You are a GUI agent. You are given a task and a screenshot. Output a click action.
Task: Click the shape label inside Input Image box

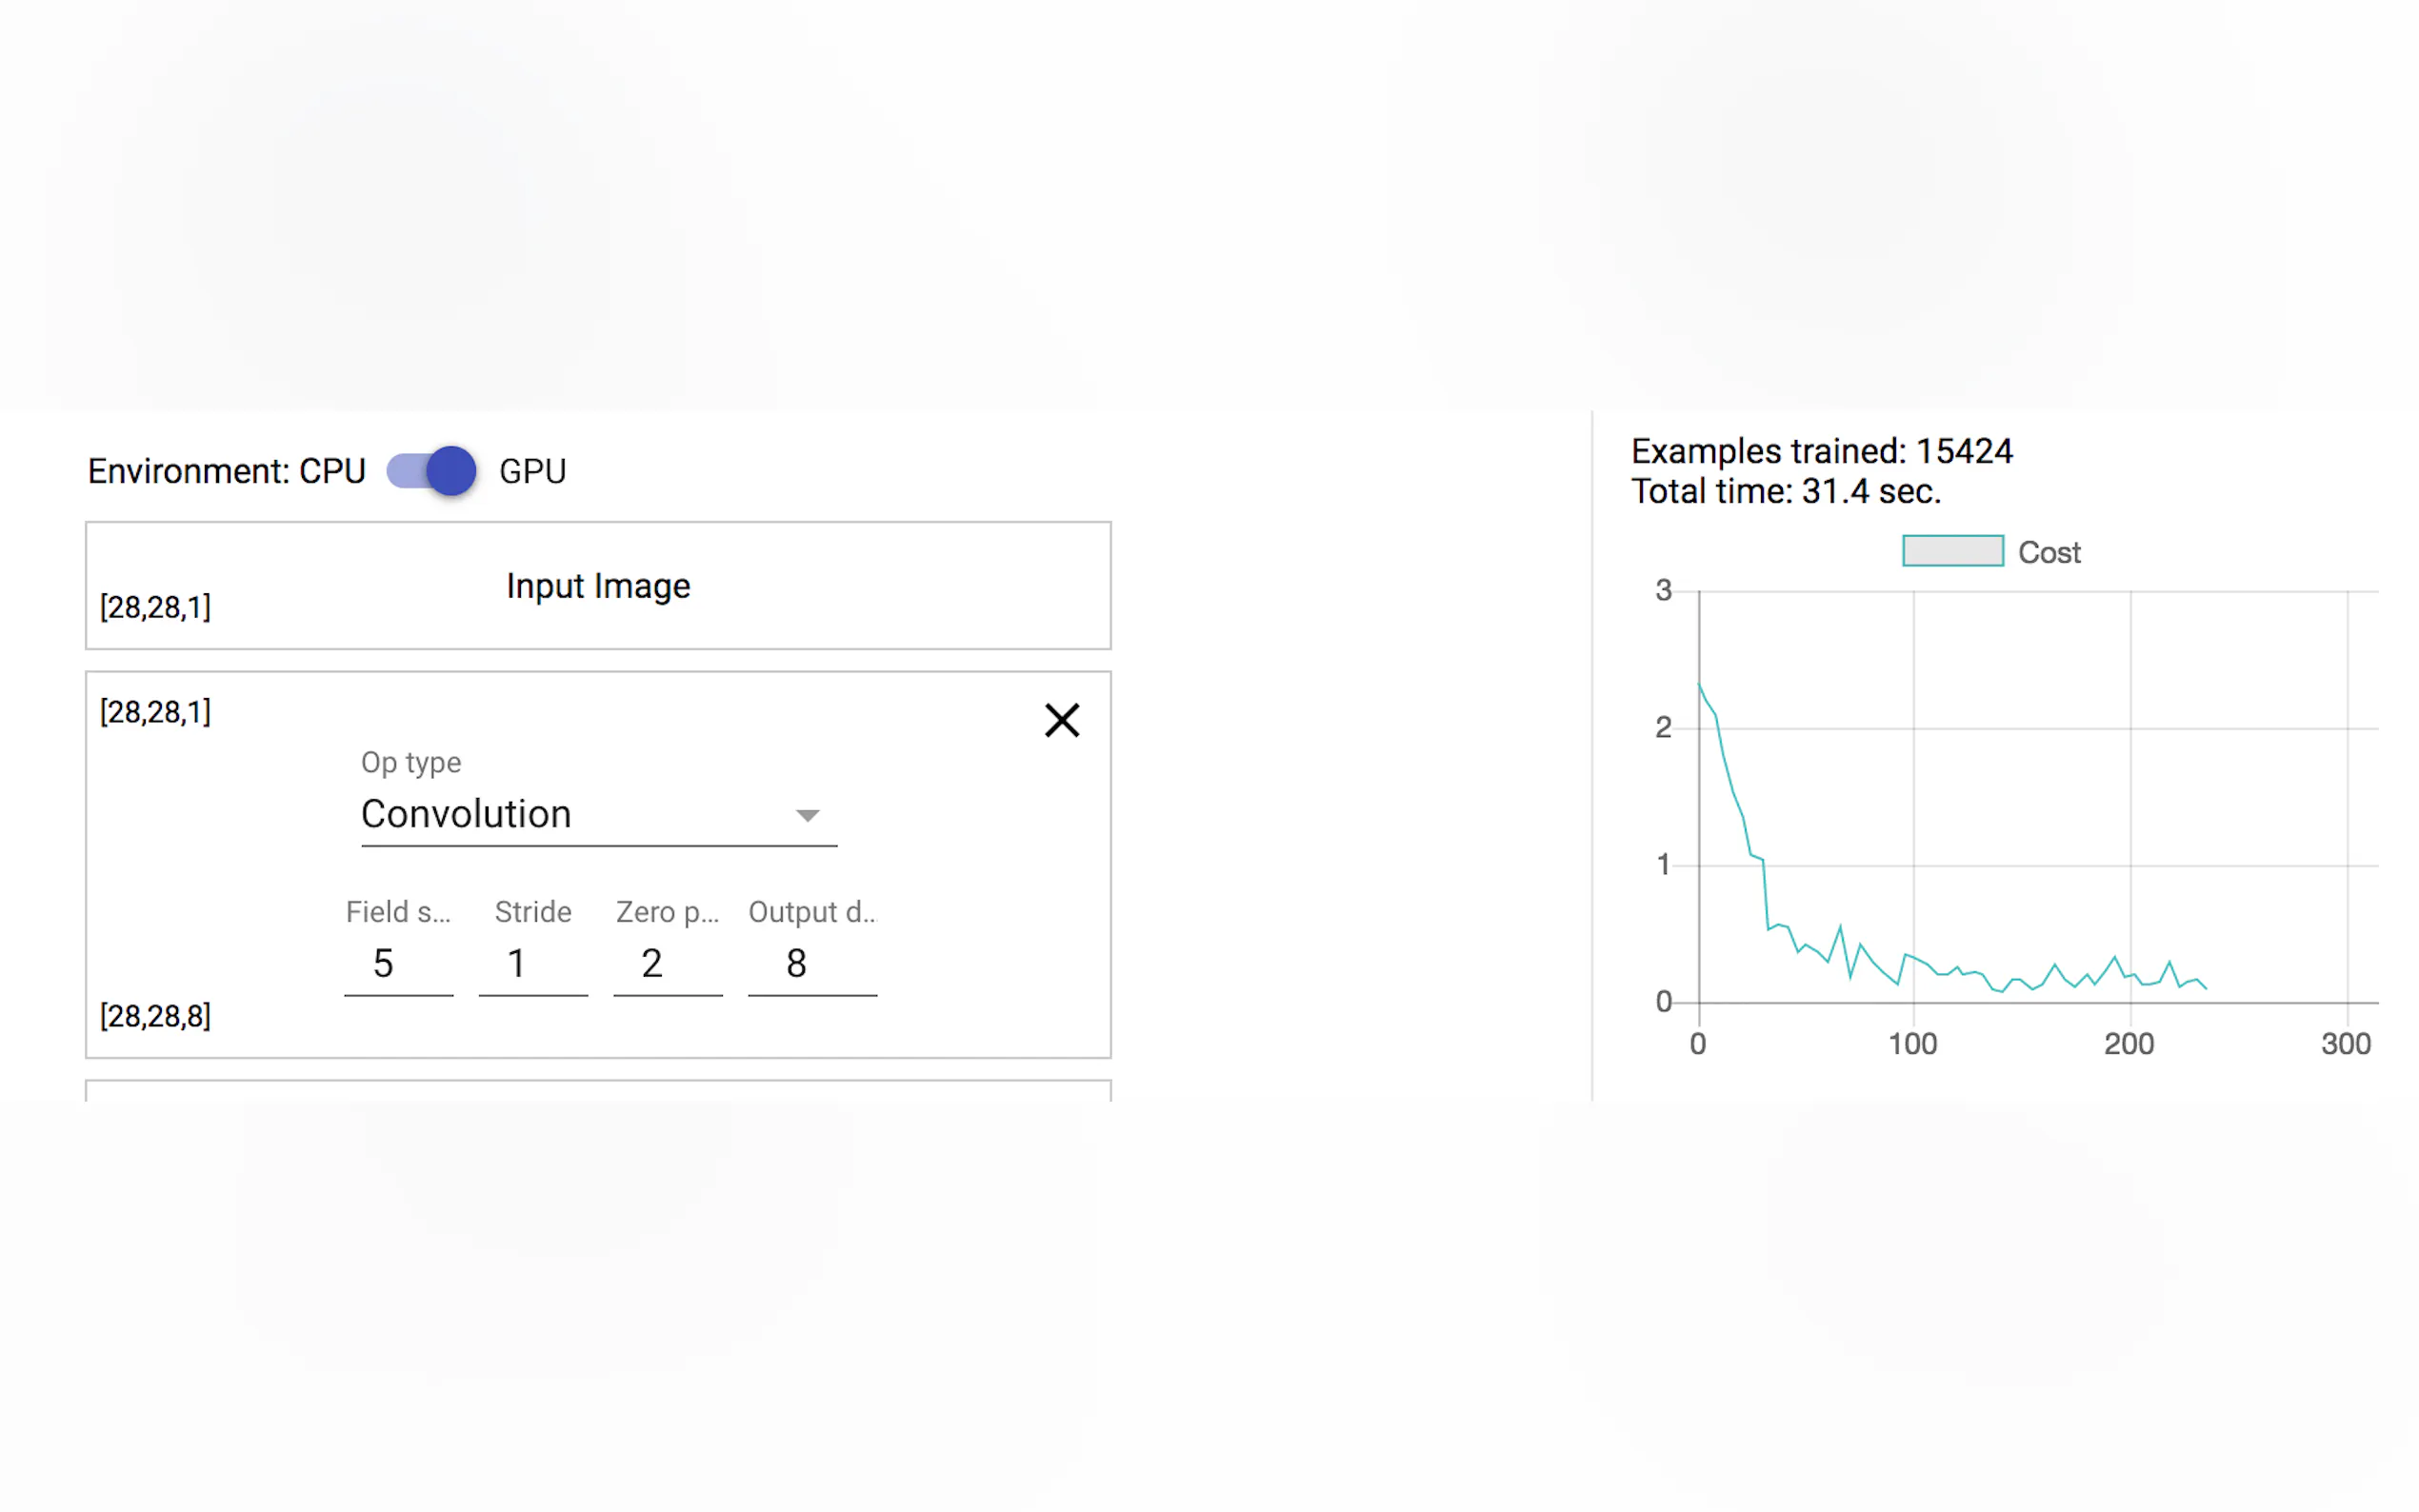[155, 608]
